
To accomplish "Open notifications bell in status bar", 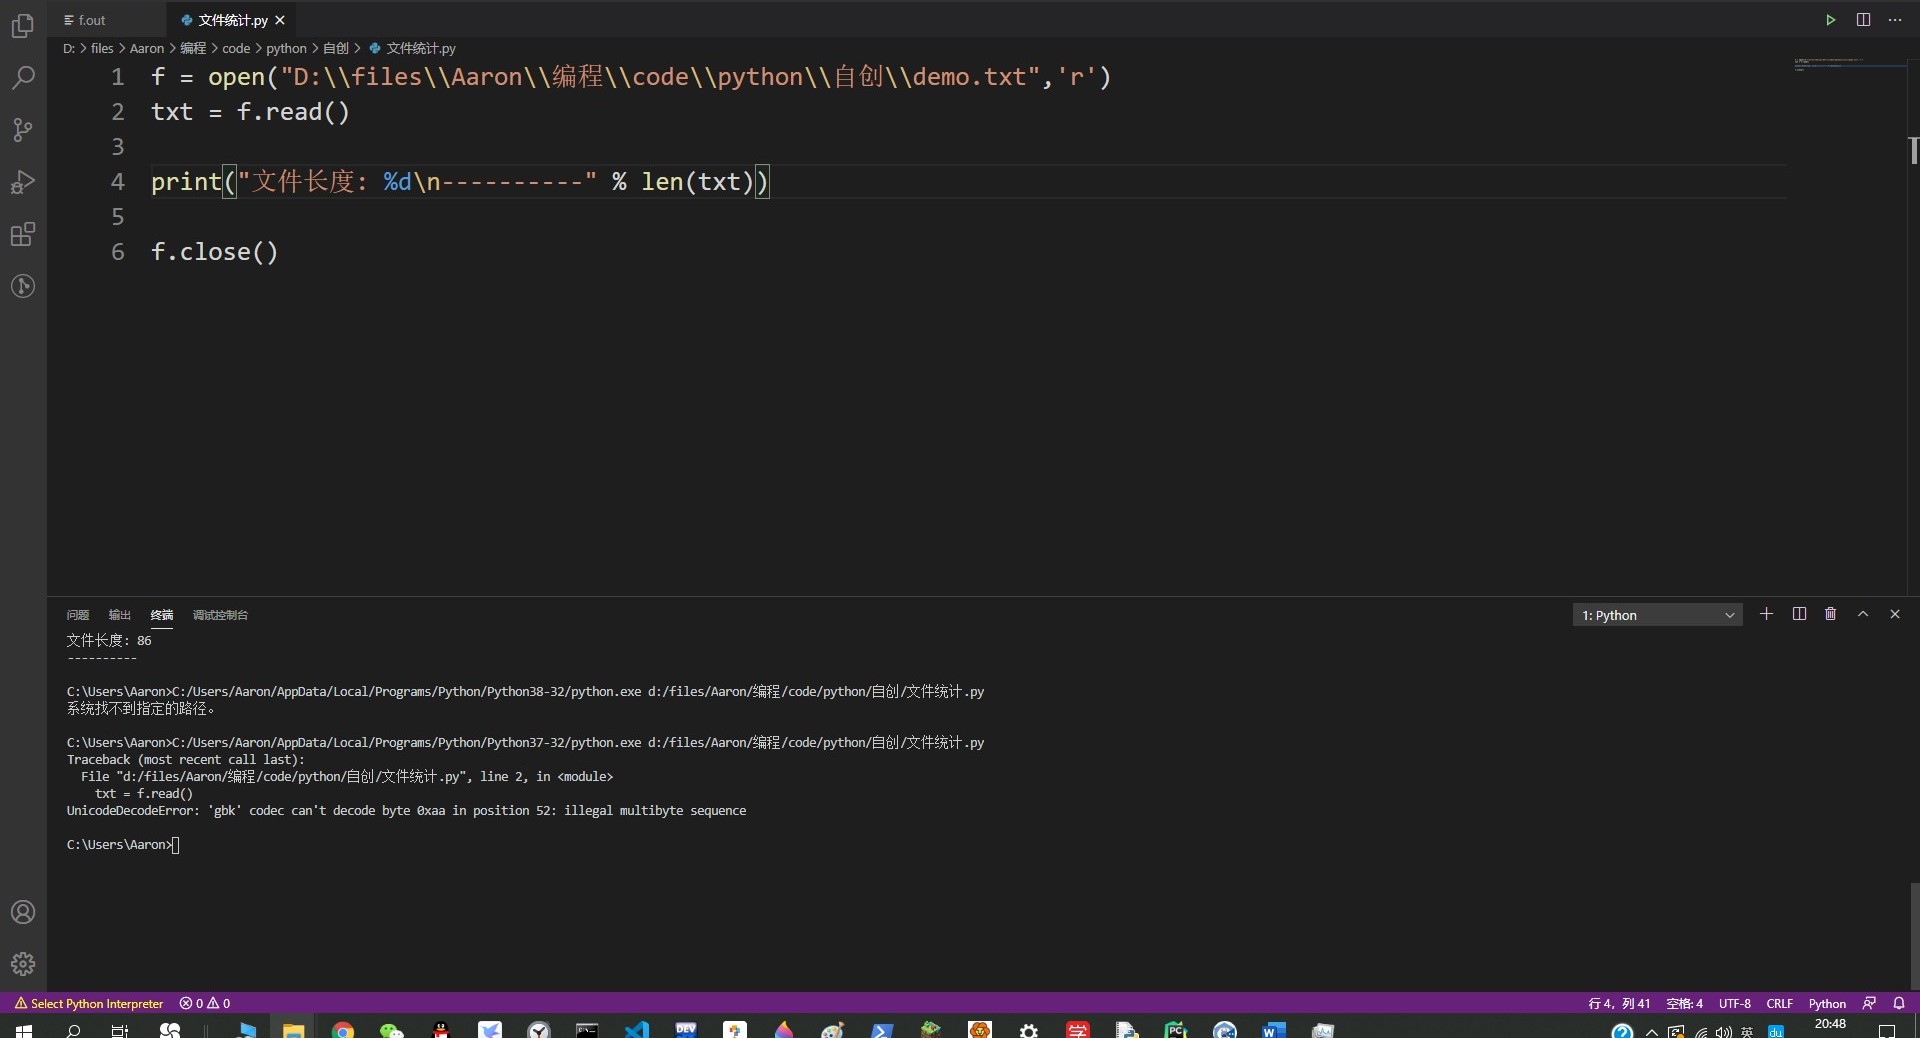I will [1899, 1003].
